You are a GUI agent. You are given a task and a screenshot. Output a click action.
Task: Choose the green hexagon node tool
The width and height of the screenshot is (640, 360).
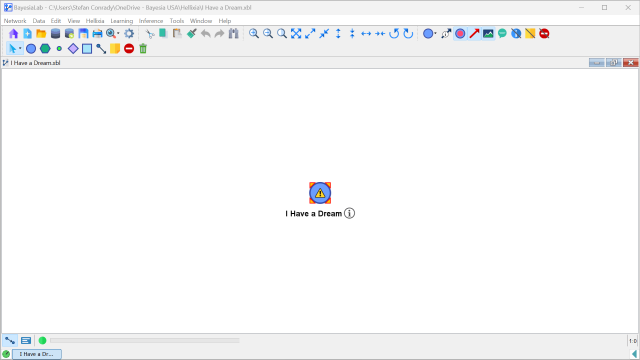45,49
